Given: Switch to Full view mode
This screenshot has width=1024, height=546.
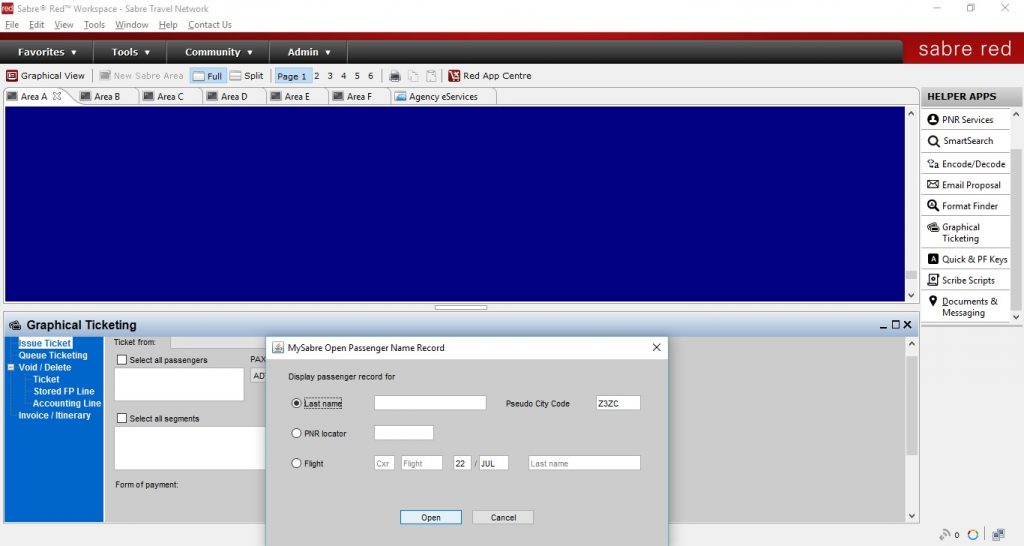Looking at the screenshot, I should (x=208, y=76).
